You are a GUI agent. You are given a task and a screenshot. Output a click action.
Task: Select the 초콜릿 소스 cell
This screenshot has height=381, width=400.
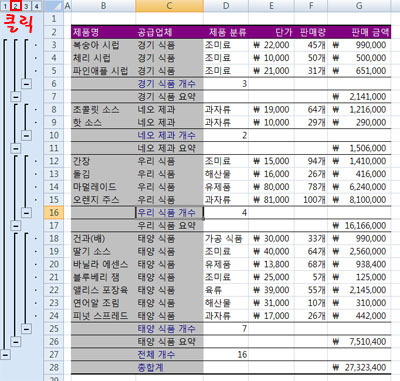(x=103, y=109)
